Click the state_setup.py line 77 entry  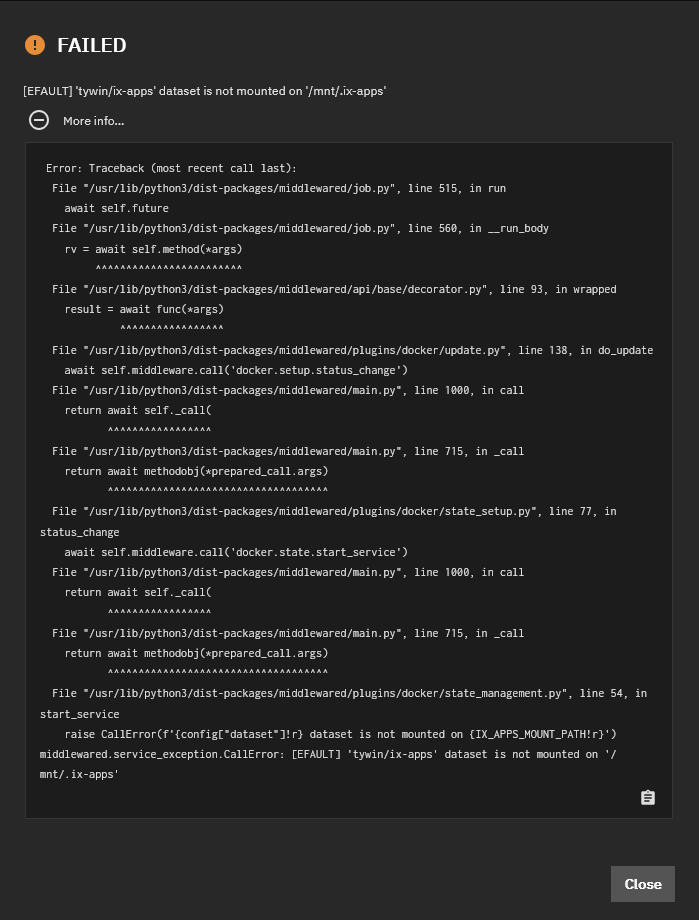[328, 522]
